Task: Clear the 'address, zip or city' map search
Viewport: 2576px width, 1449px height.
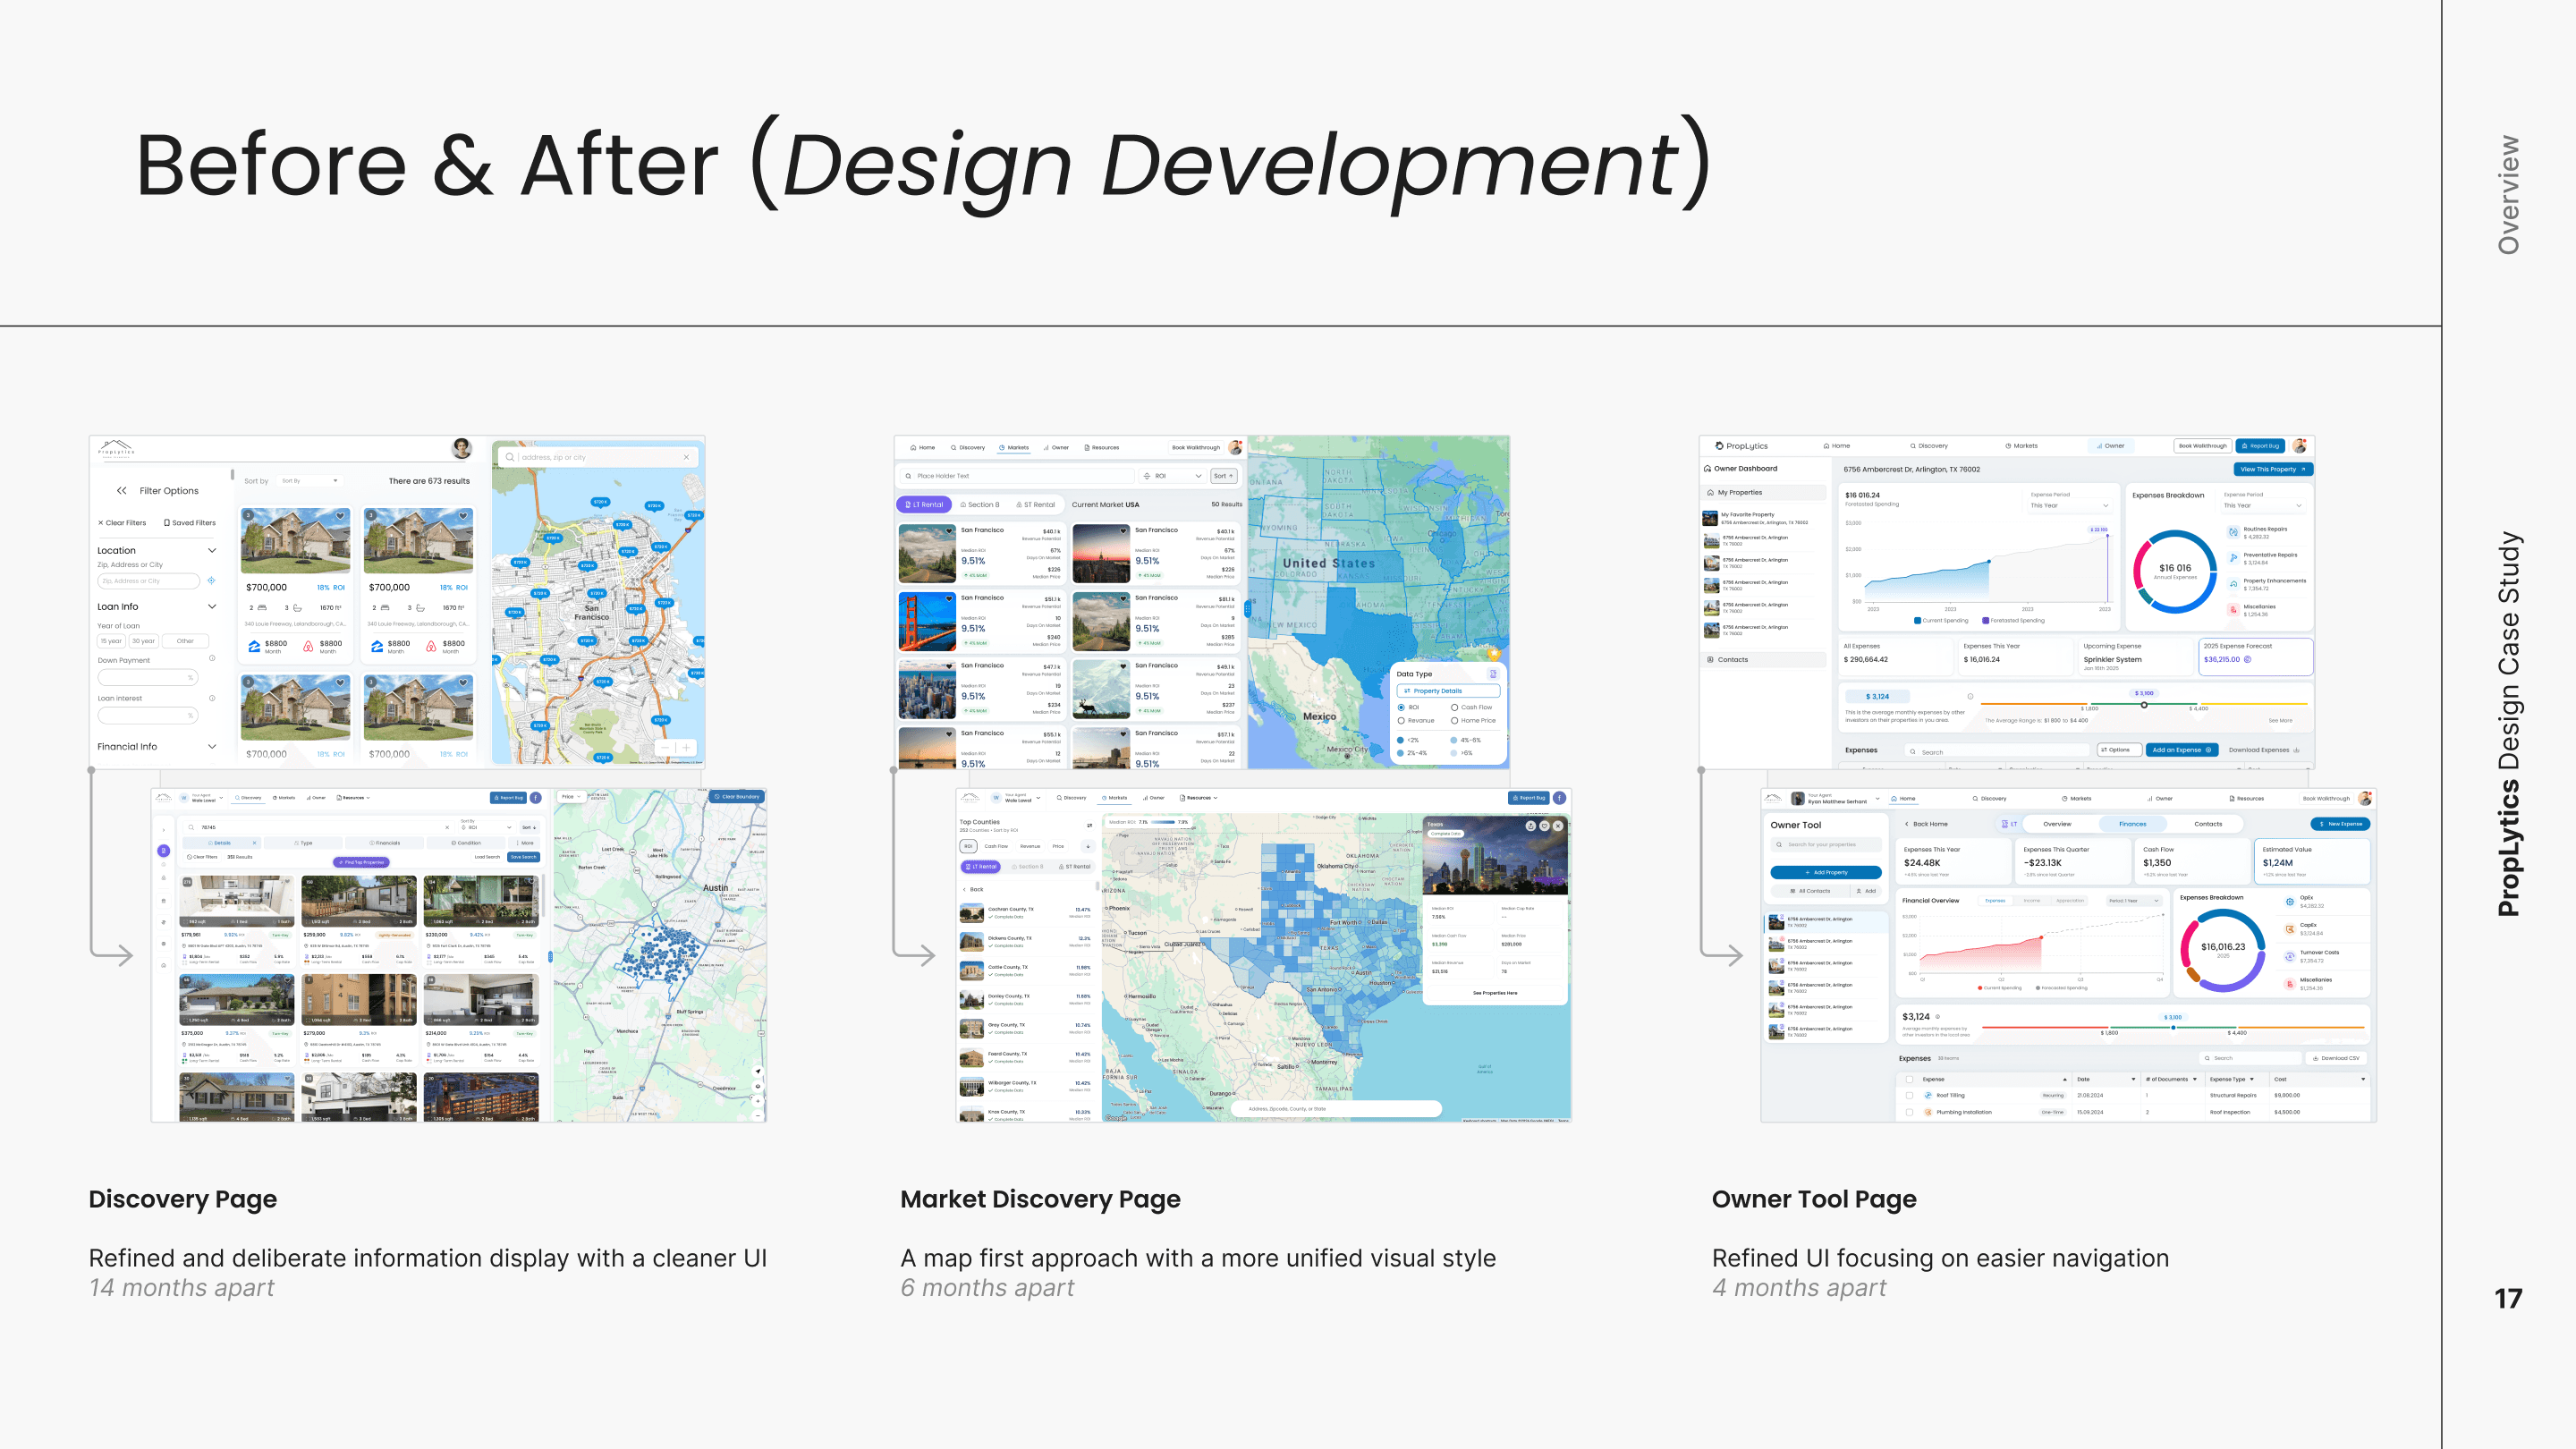Action: pyautogui.click(x=686, y=457)
